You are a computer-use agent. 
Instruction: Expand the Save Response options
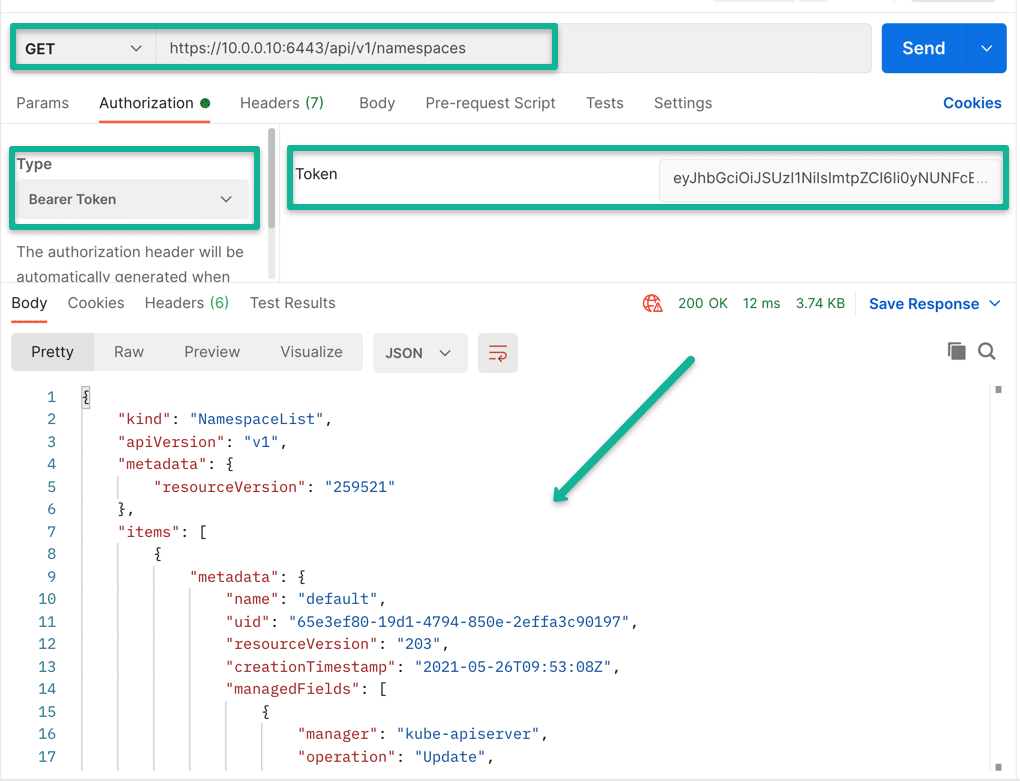[x=995, y=303]
